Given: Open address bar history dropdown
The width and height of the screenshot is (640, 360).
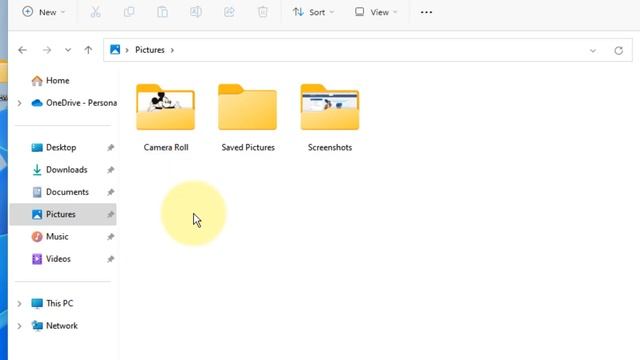Looking at the screenshot, I should (593, 51).
